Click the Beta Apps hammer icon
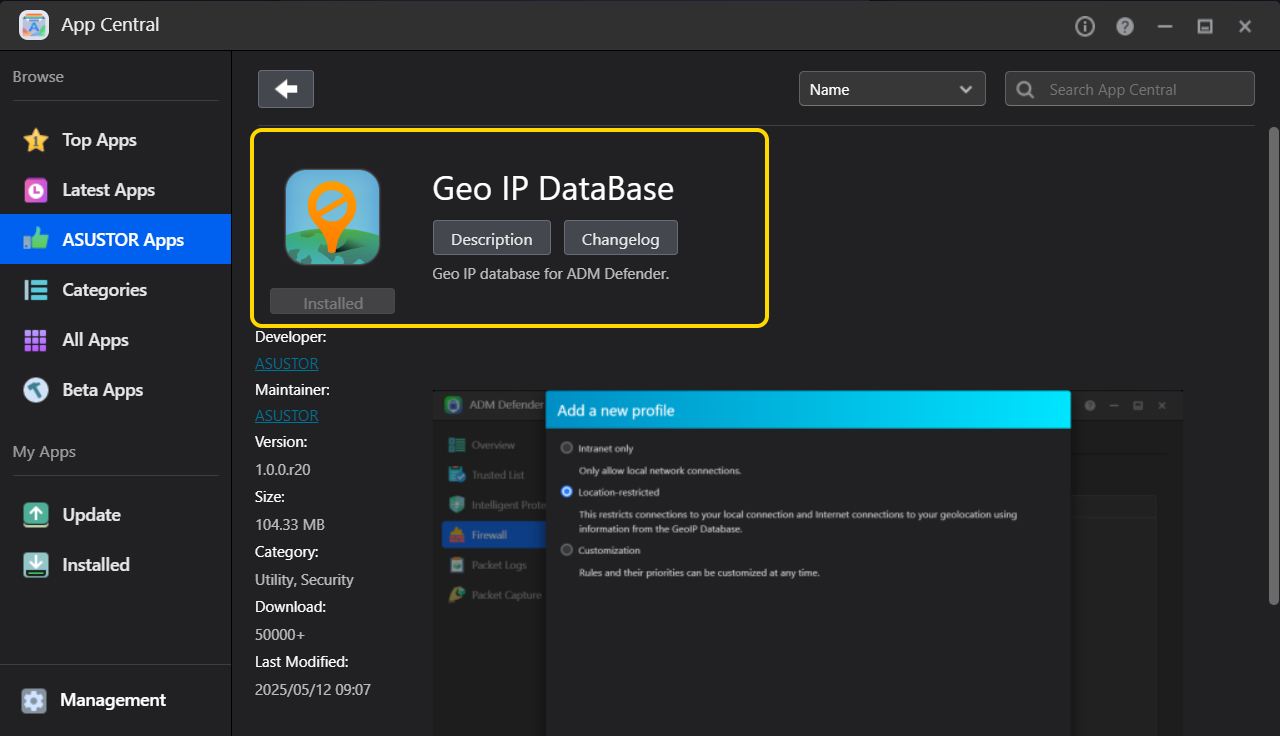 coord(35,390)
